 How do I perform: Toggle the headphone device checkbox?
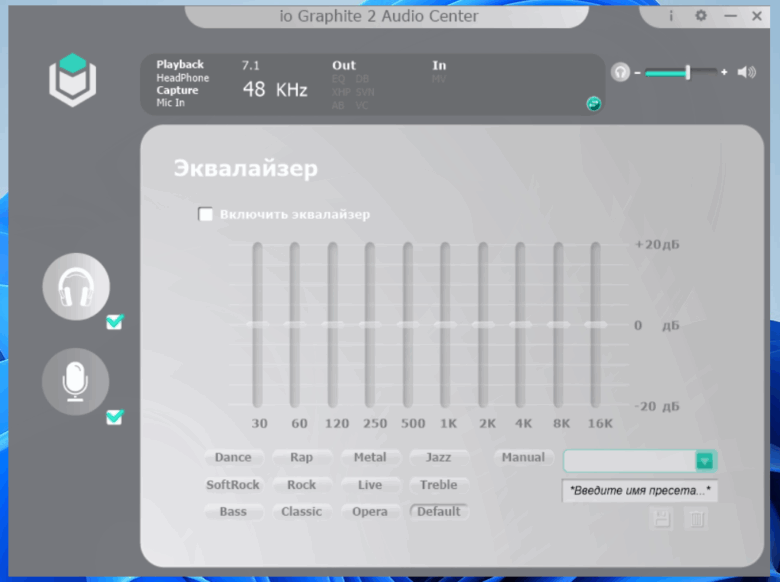(x=115, y=322)
